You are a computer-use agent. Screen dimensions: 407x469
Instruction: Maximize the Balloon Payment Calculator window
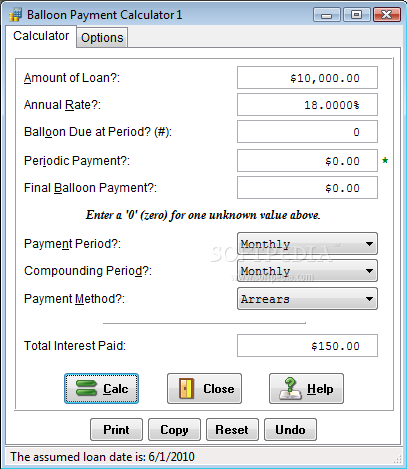(356, 15)
